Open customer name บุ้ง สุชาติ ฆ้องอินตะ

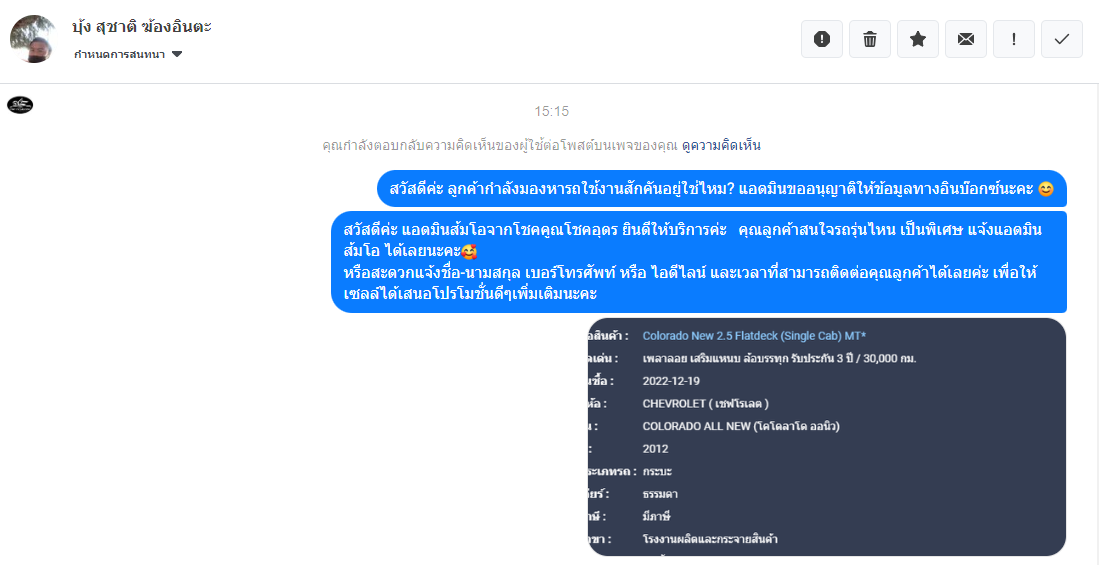(x=142, y=27)
